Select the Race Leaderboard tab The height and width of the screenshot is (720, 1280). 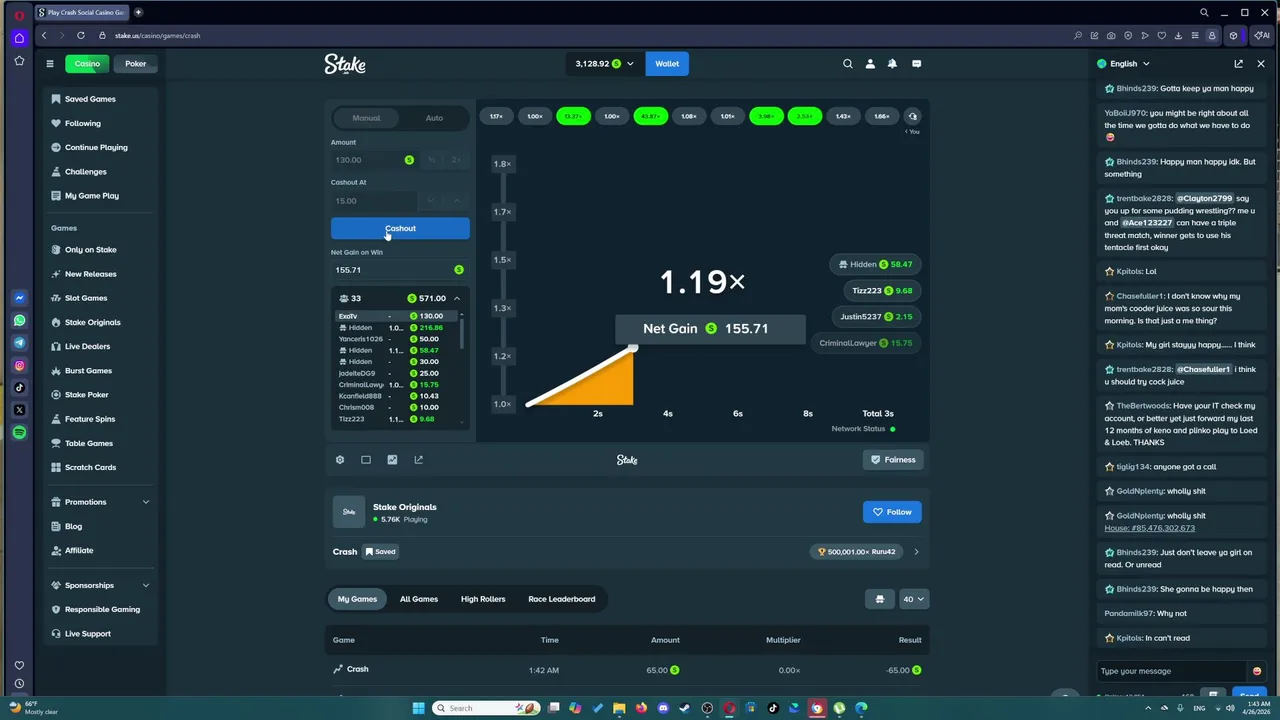[562, 599]
